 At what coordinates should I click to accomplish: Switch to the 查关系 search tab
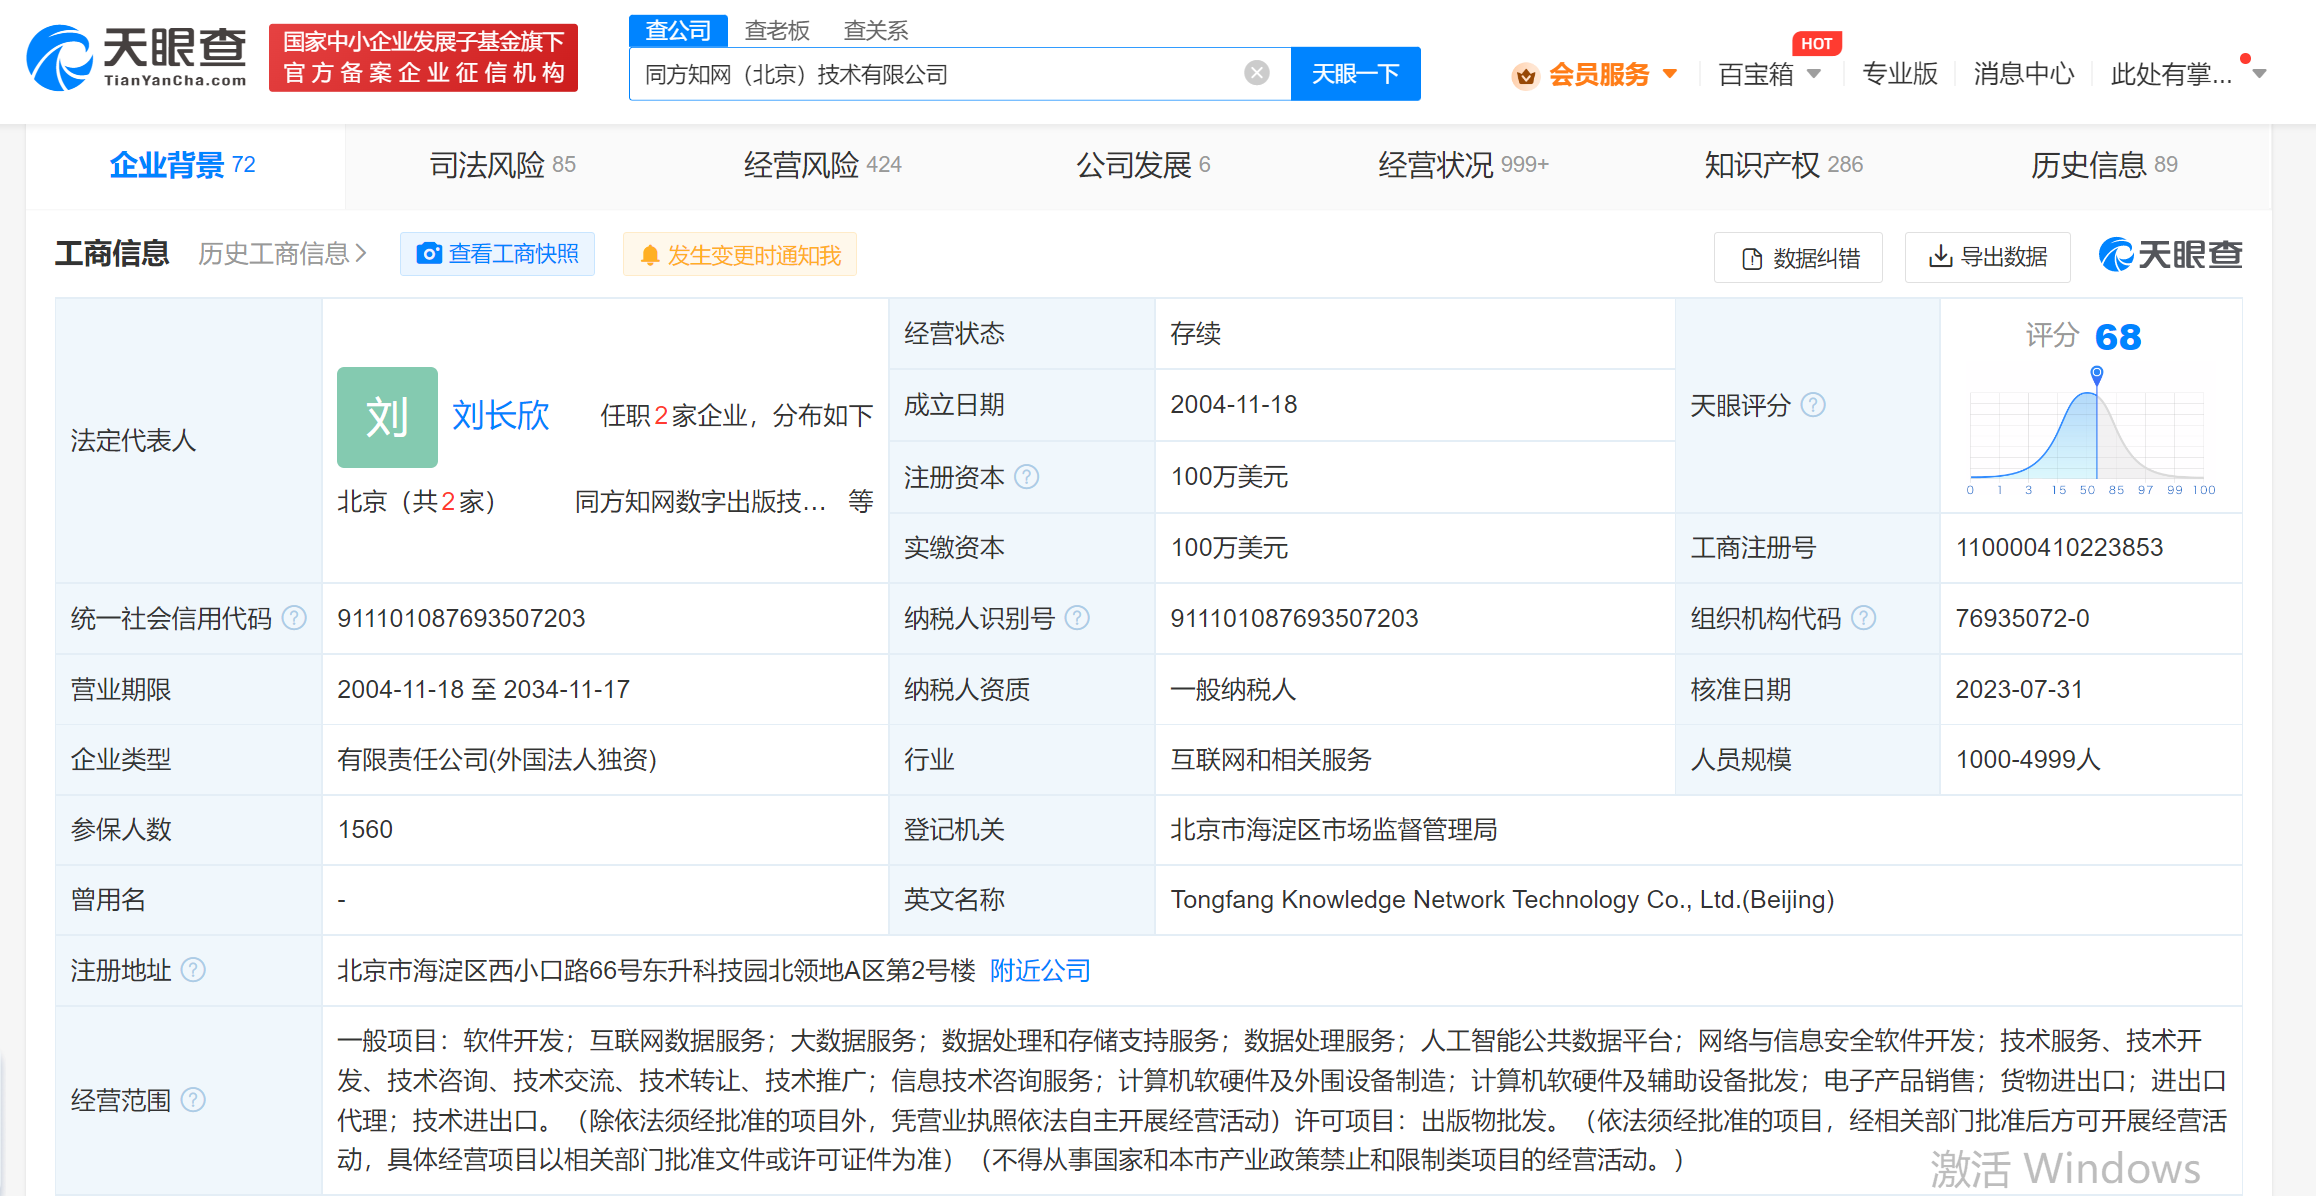[x=876, y=31]
